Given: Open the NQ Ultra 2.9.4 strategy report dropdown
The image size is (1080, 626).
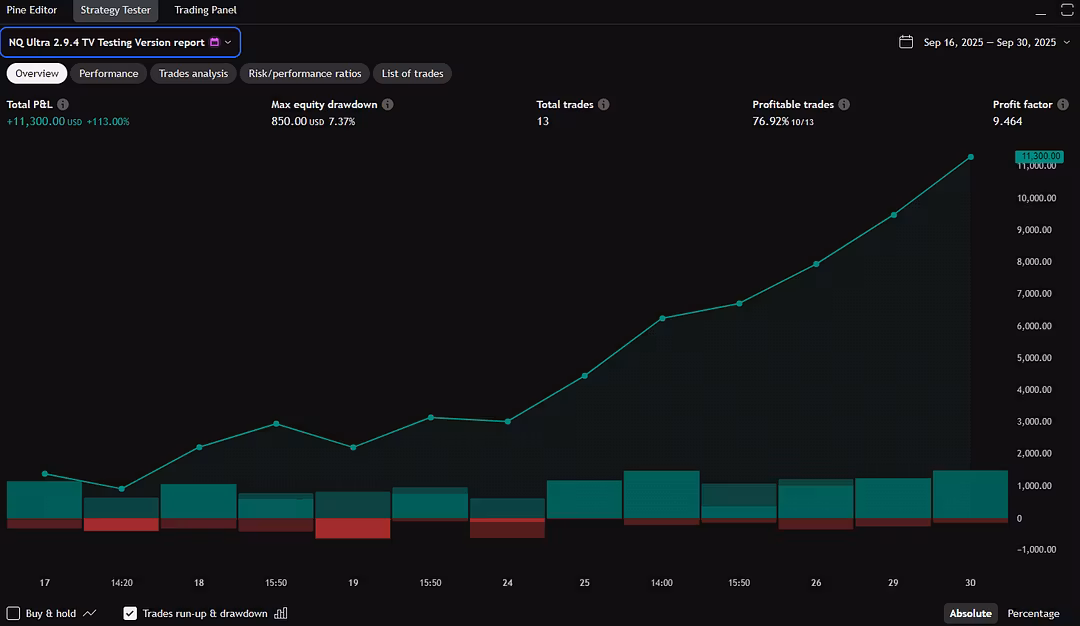Looking at the screenshot, I should 121,42.
